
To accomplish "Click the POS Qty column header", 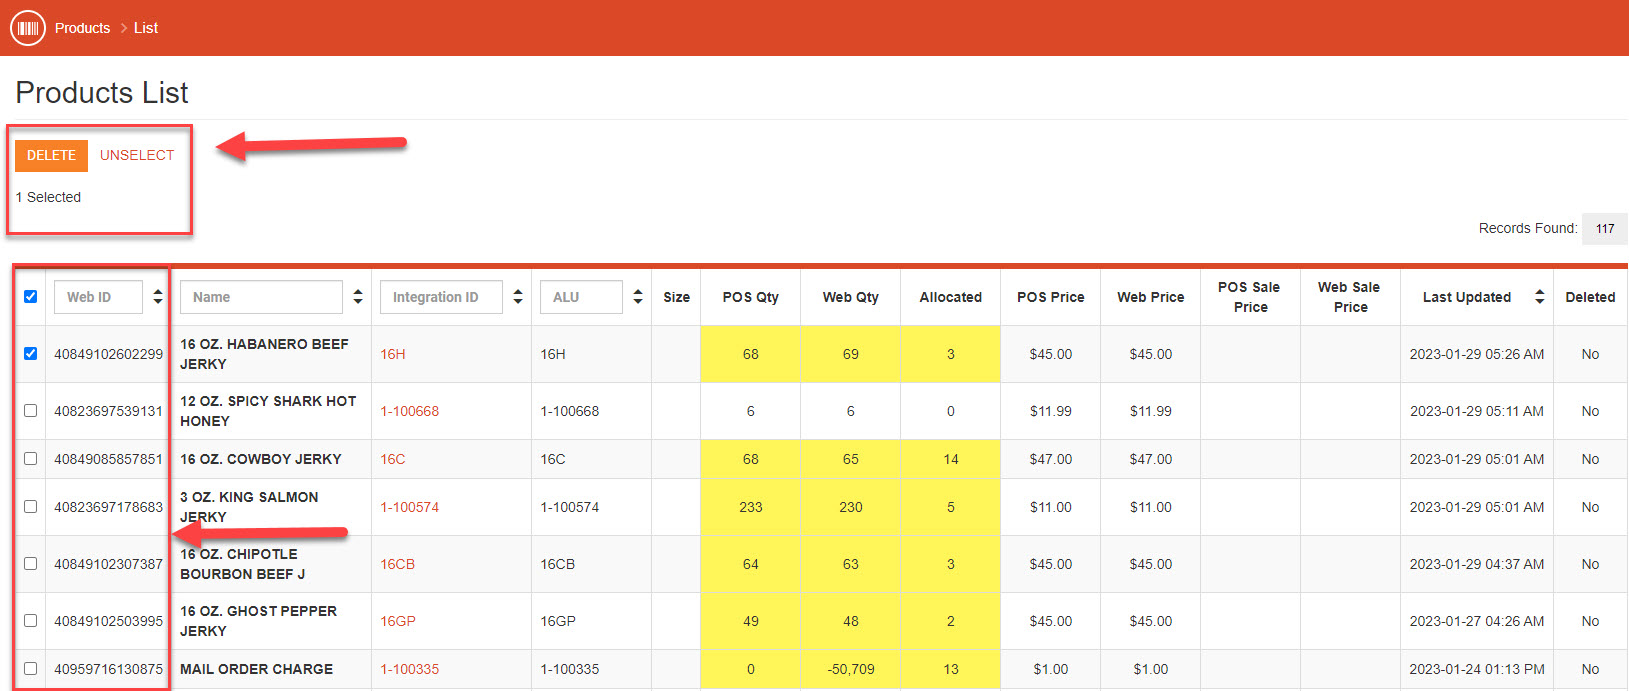I will [x=751, y=297].
